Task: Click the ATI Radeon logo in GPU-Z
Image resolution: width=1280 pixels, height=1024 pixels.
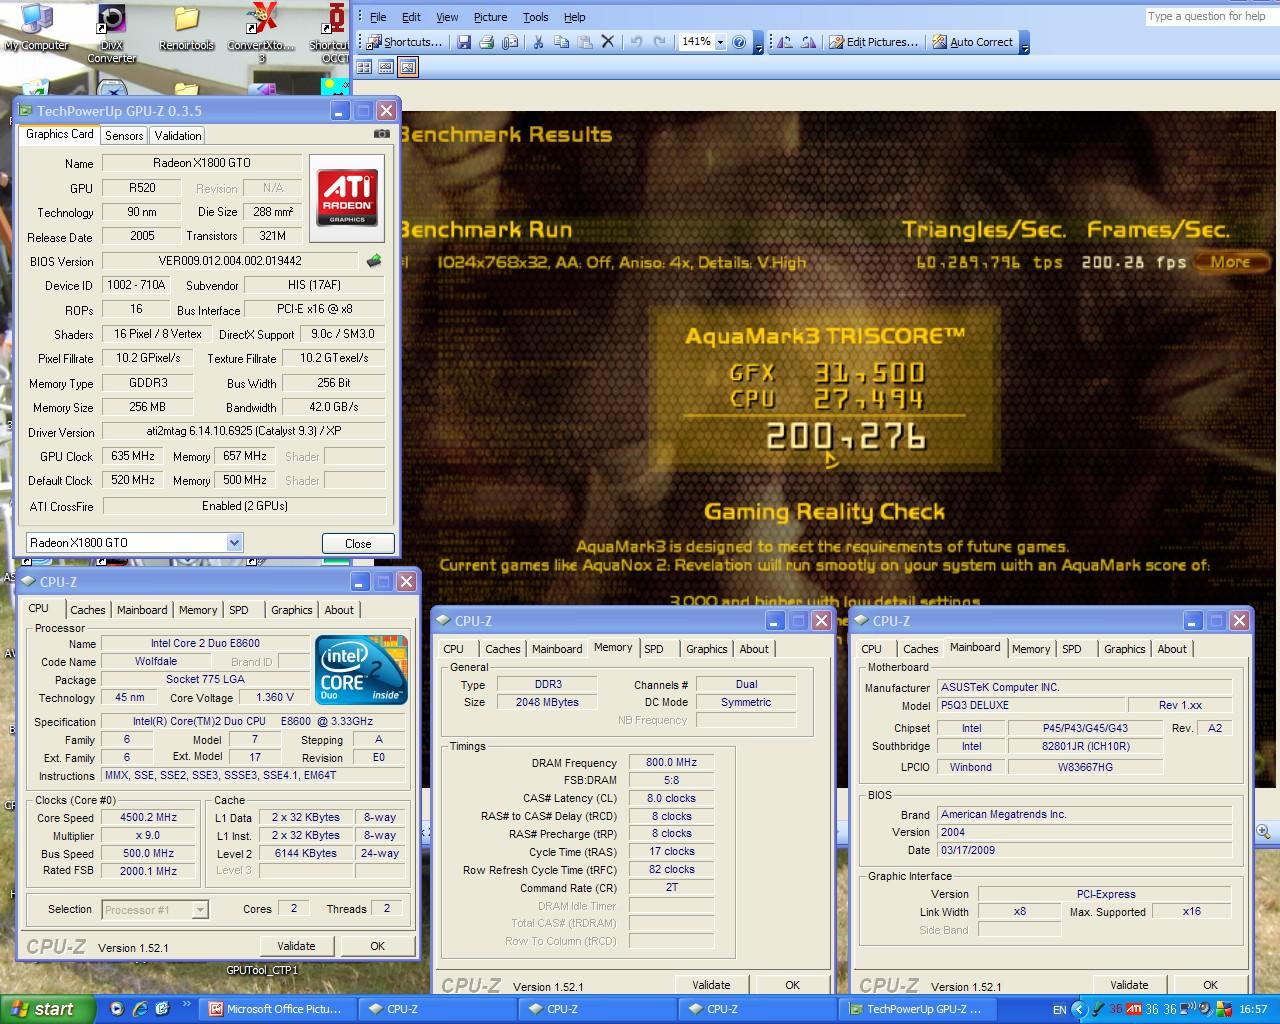Action: 347,198
